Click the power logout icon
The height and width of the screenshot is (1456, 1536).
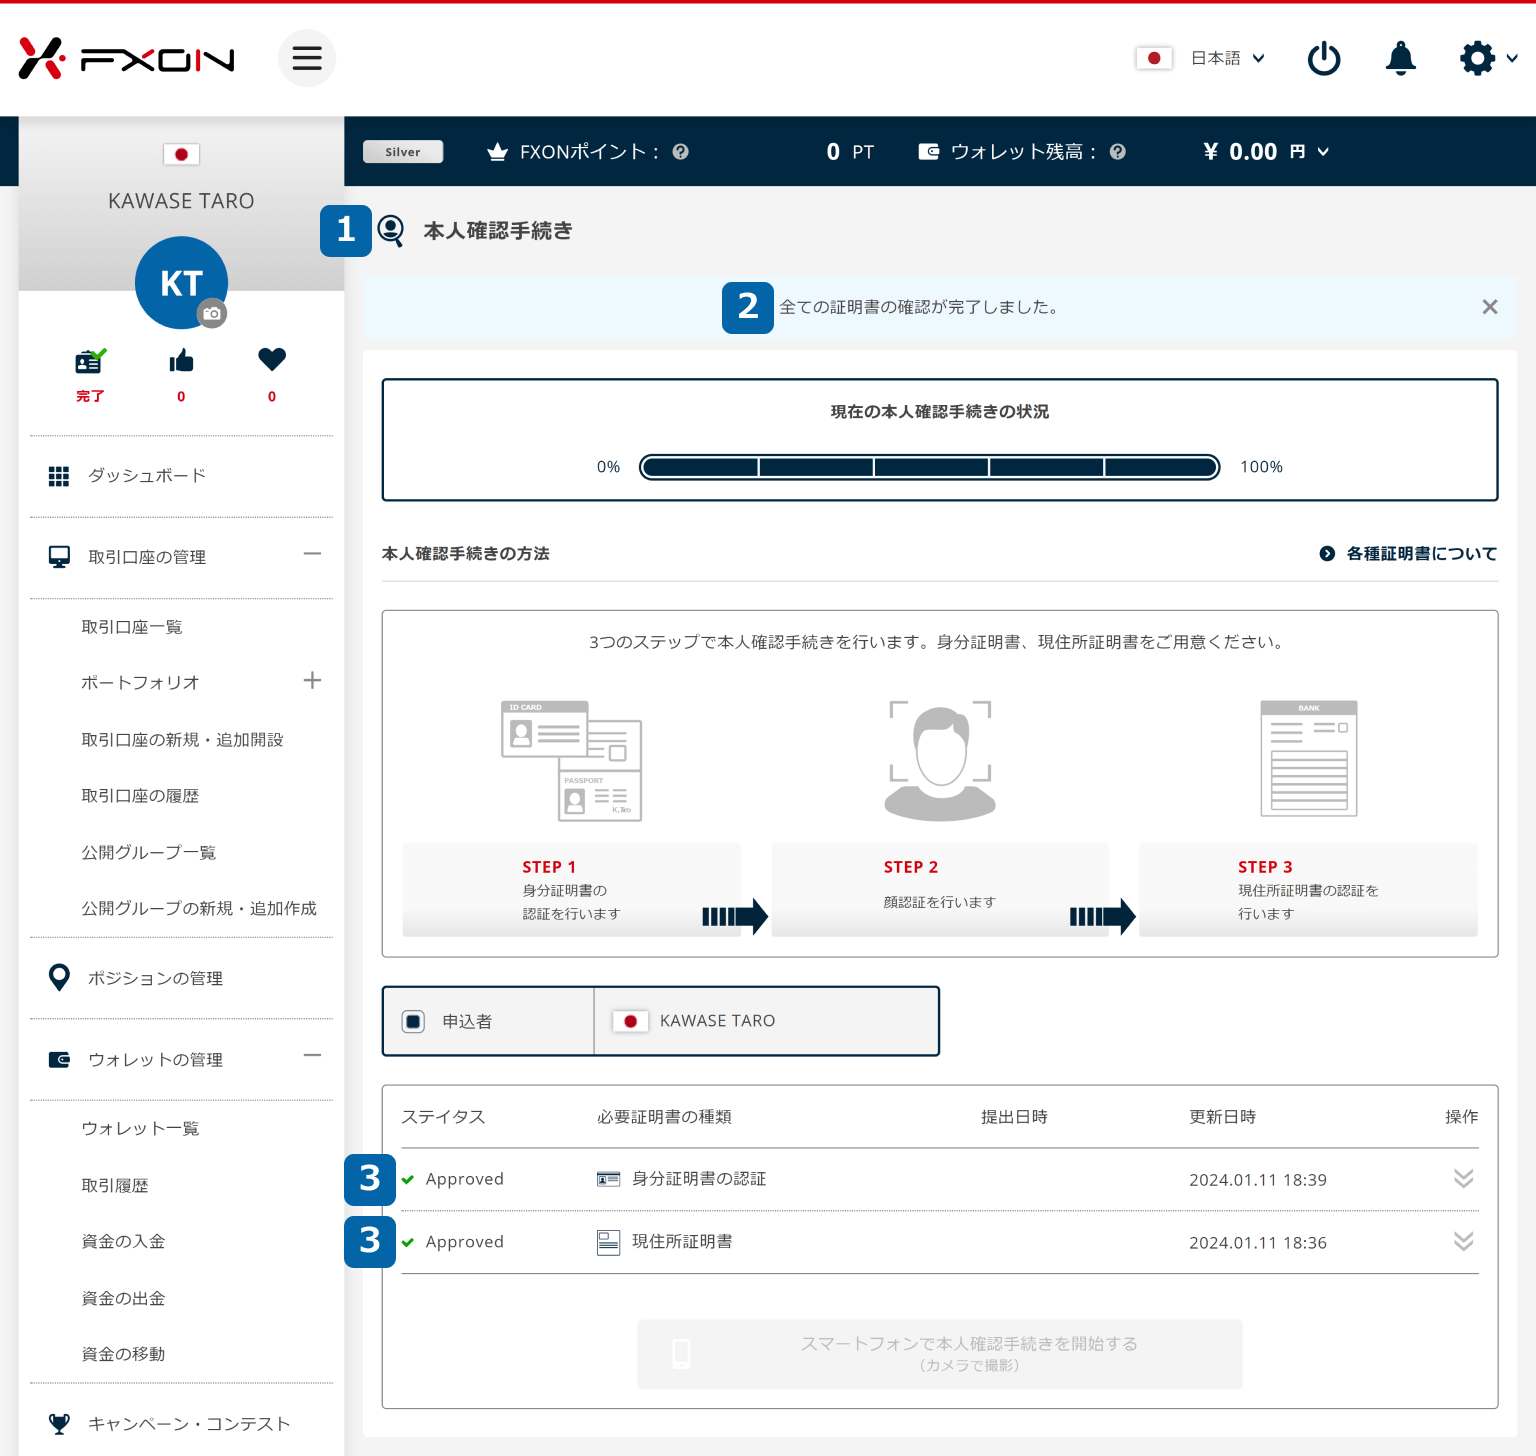click(1324, 58)
